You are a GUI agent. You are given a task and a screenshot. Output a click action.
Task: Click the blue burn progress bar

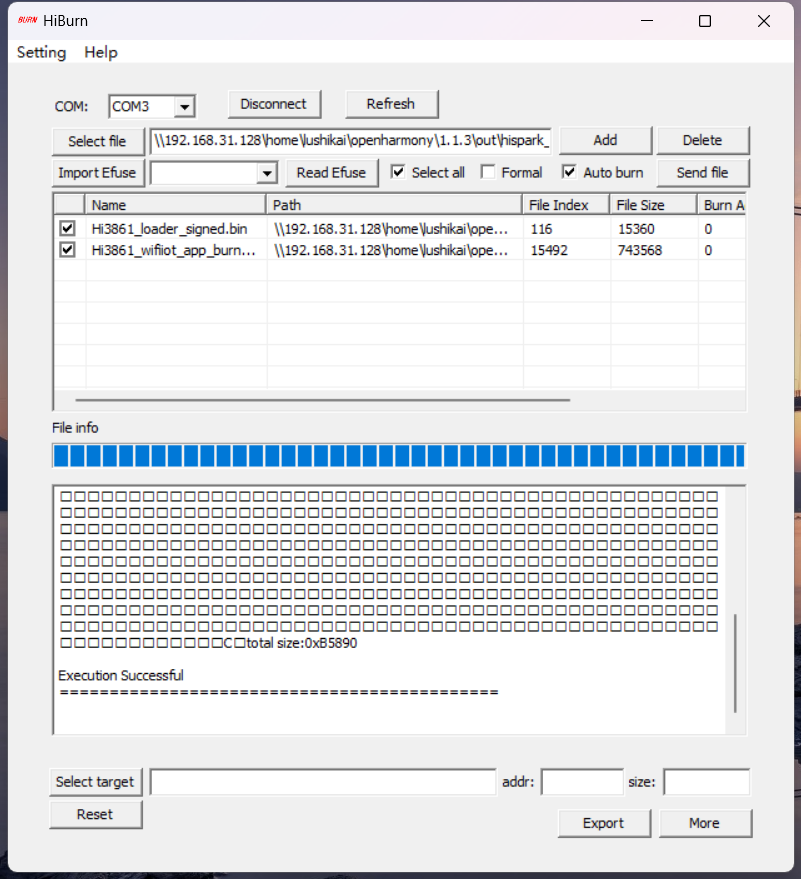click(x=399, y=455)
